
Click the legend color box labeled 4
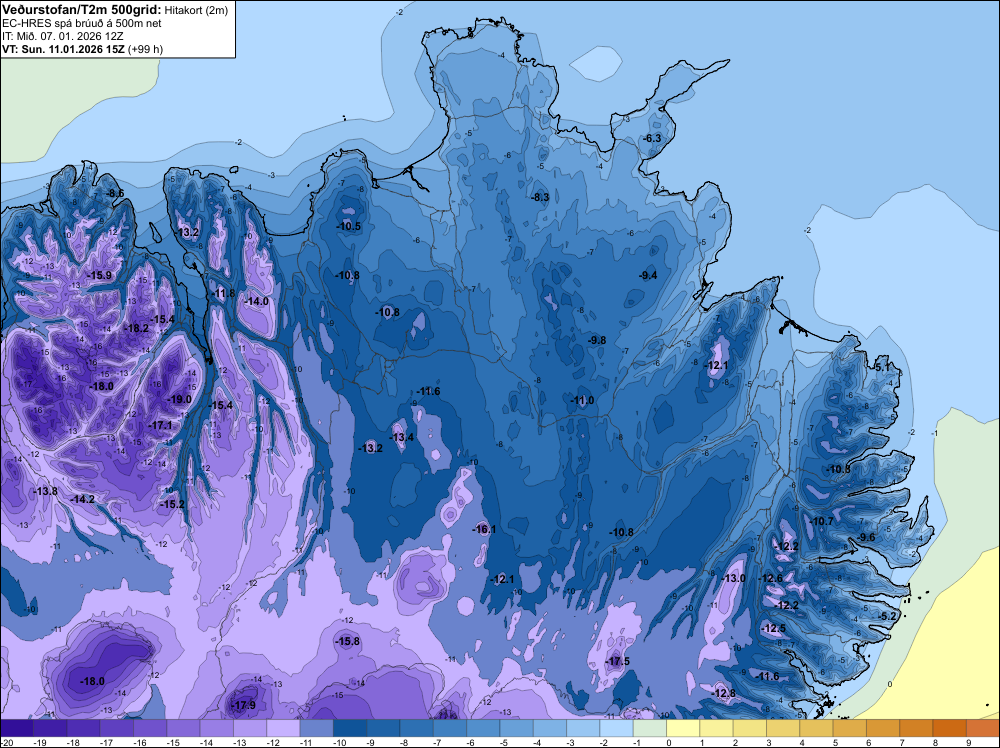pos(816,728)
